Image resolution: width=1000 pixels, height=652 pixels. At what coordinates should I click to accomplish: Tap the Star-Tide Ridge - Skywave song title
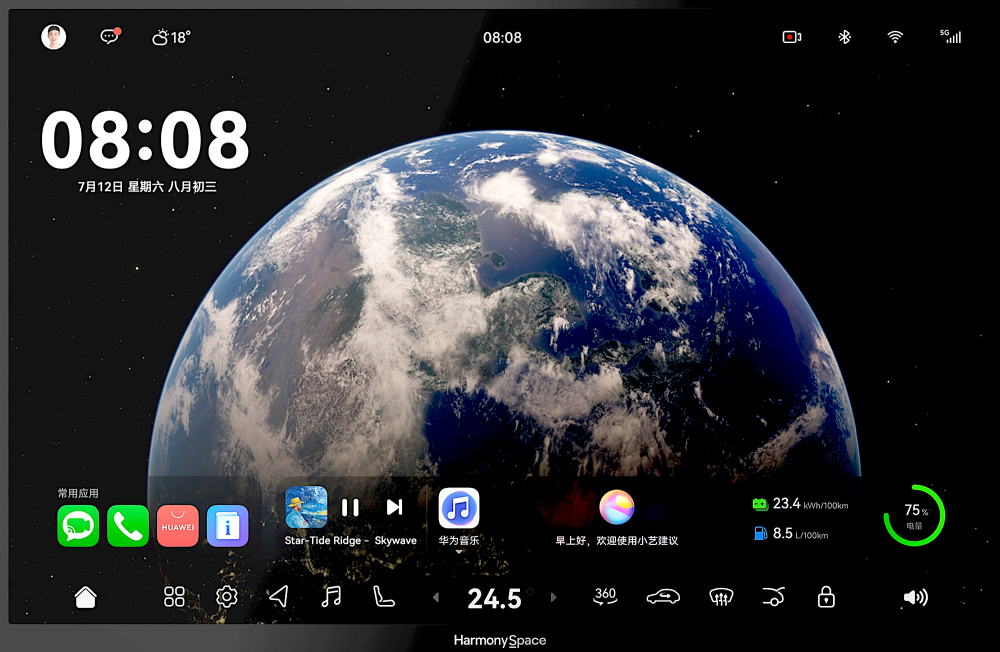[350, 540]
